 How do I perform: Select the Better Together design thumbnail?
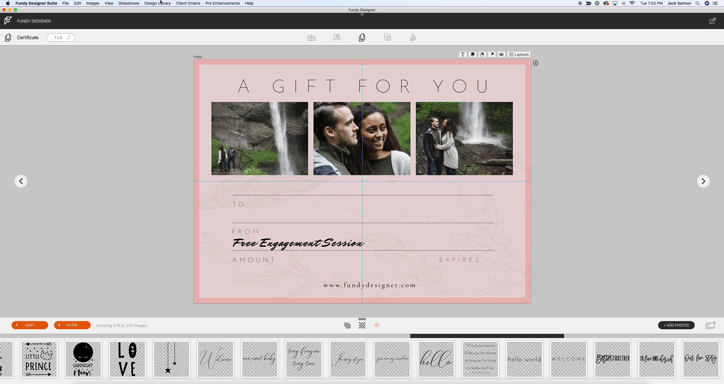pos(613,360)
